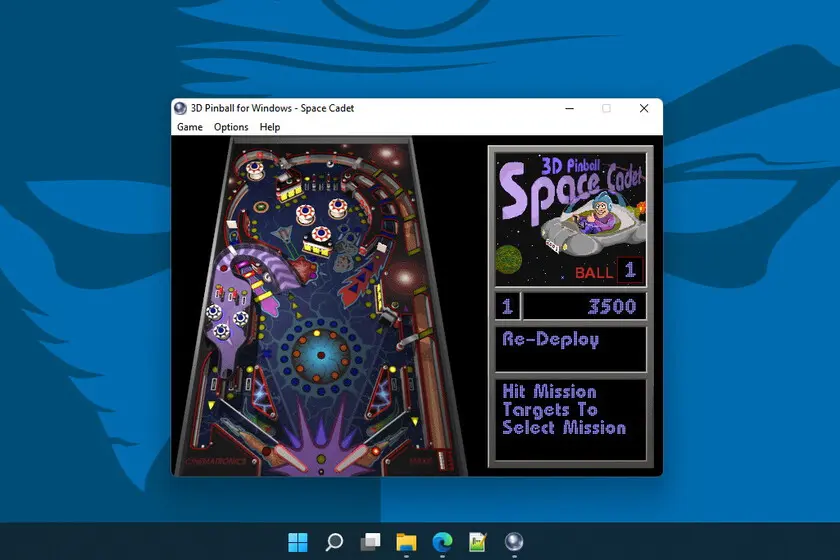Open the notepad app taskbar icon

(478, 542)
